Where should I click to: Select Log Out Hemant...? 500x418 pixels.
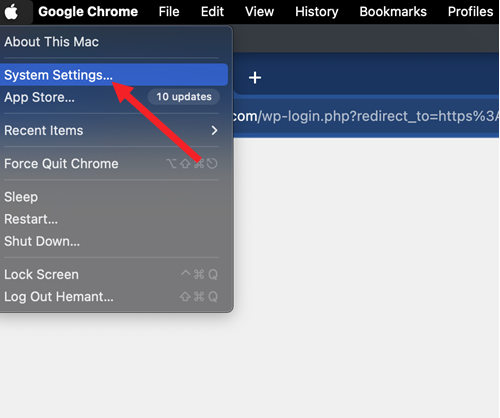pyautogui.click(x=114, y=297)
